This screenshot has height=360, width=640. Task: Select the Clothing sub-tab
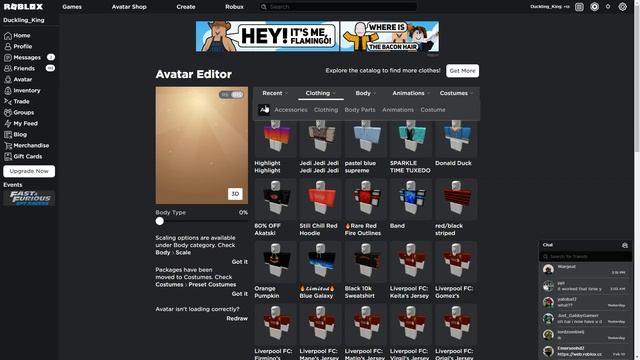point(326,110)
